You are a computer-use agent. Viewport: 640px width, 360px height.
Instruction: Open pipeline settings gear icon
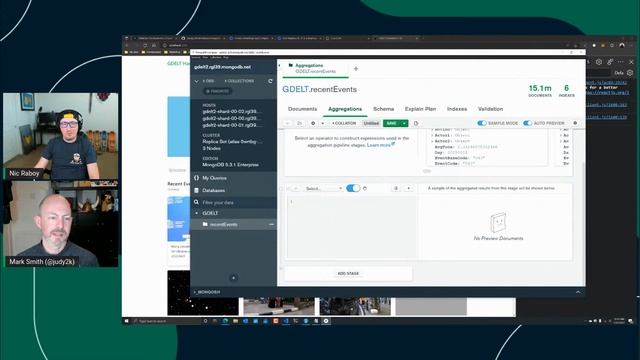point(313,123)
